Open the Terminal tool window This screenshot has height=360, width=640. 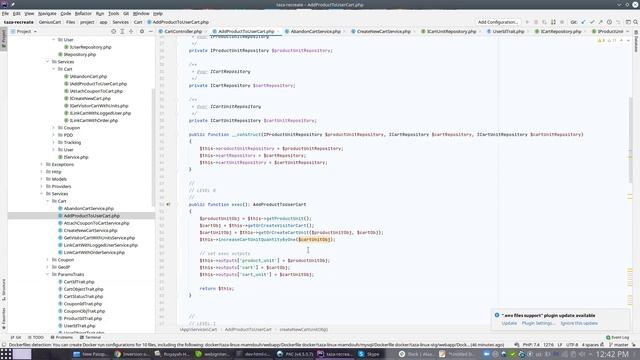click(90, 337)
